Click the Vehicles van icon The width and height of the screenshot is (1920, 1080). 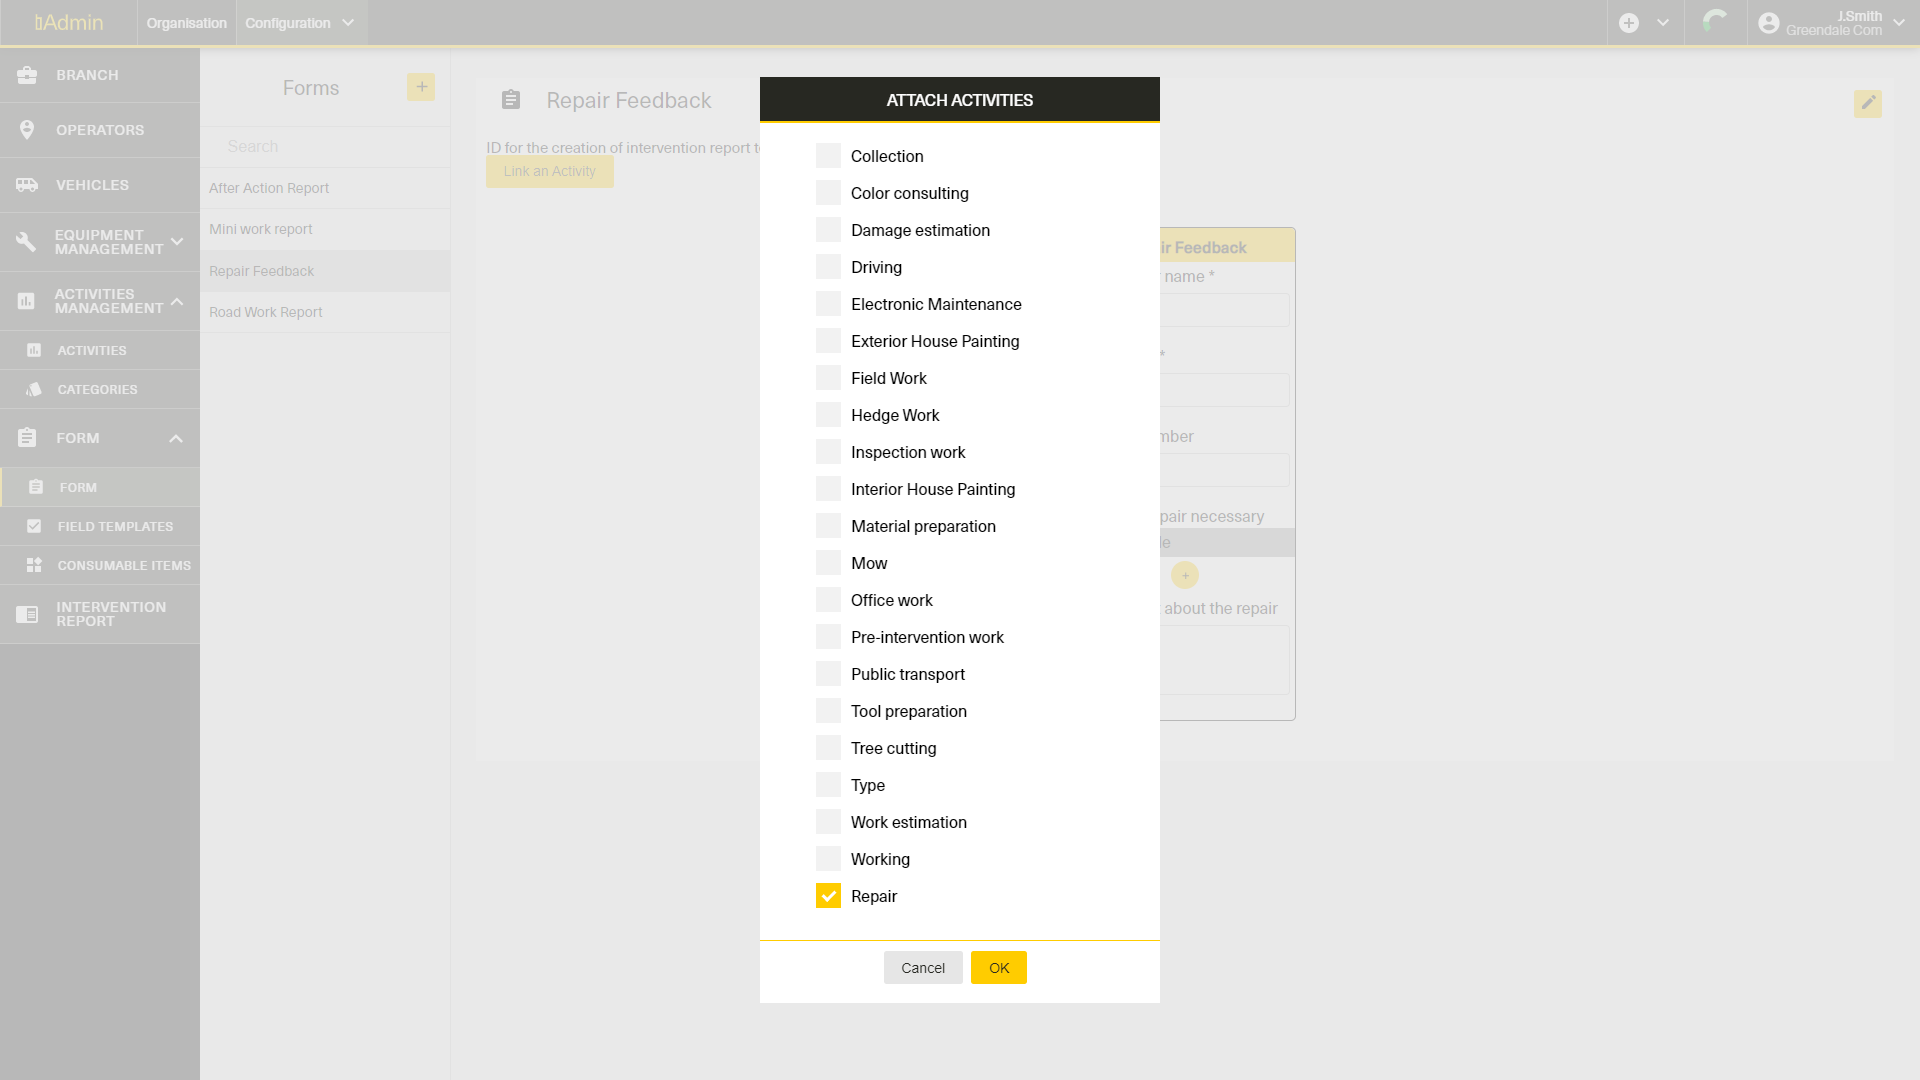tap(27, 185)
